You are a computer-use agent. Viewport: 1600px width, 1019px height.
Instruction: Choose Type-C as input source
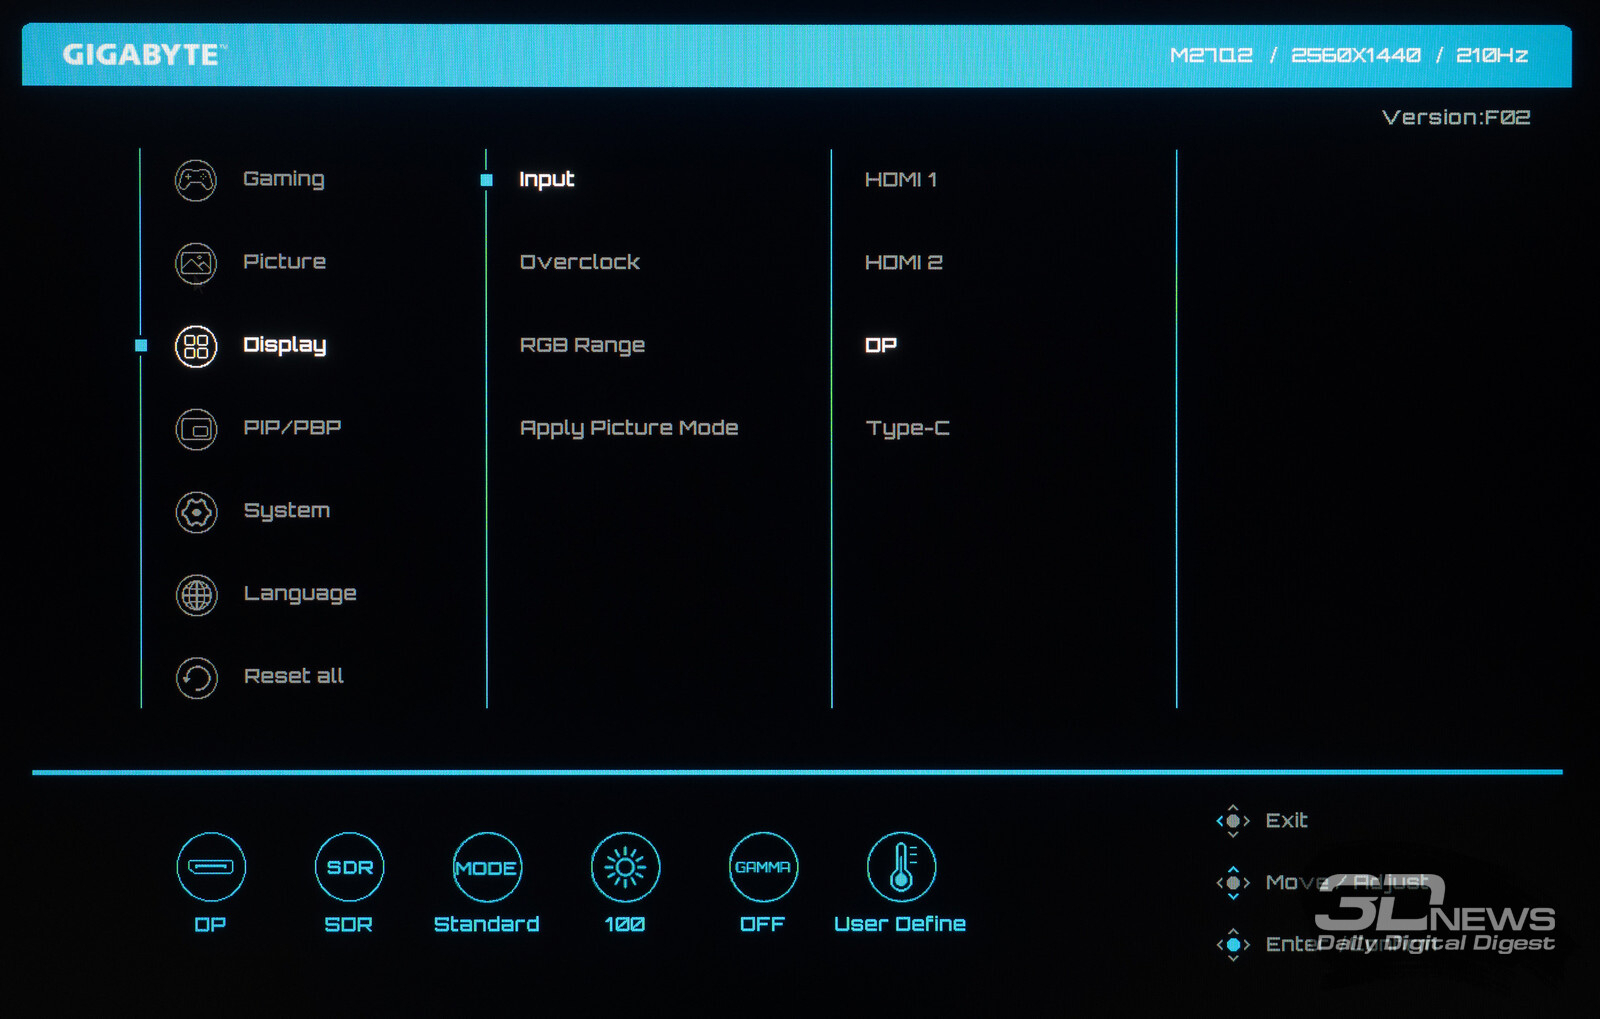pyautogui.click(x=907, y=429)
